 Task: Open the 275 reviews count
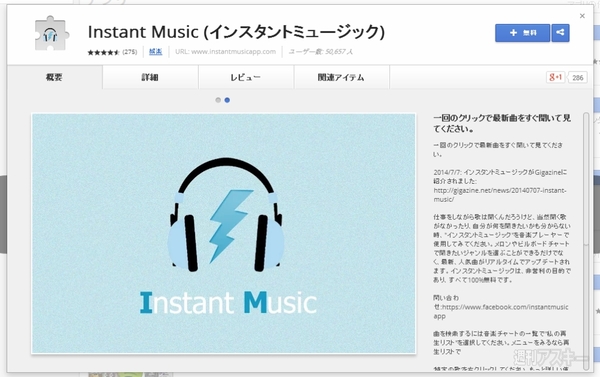point(130,52)
